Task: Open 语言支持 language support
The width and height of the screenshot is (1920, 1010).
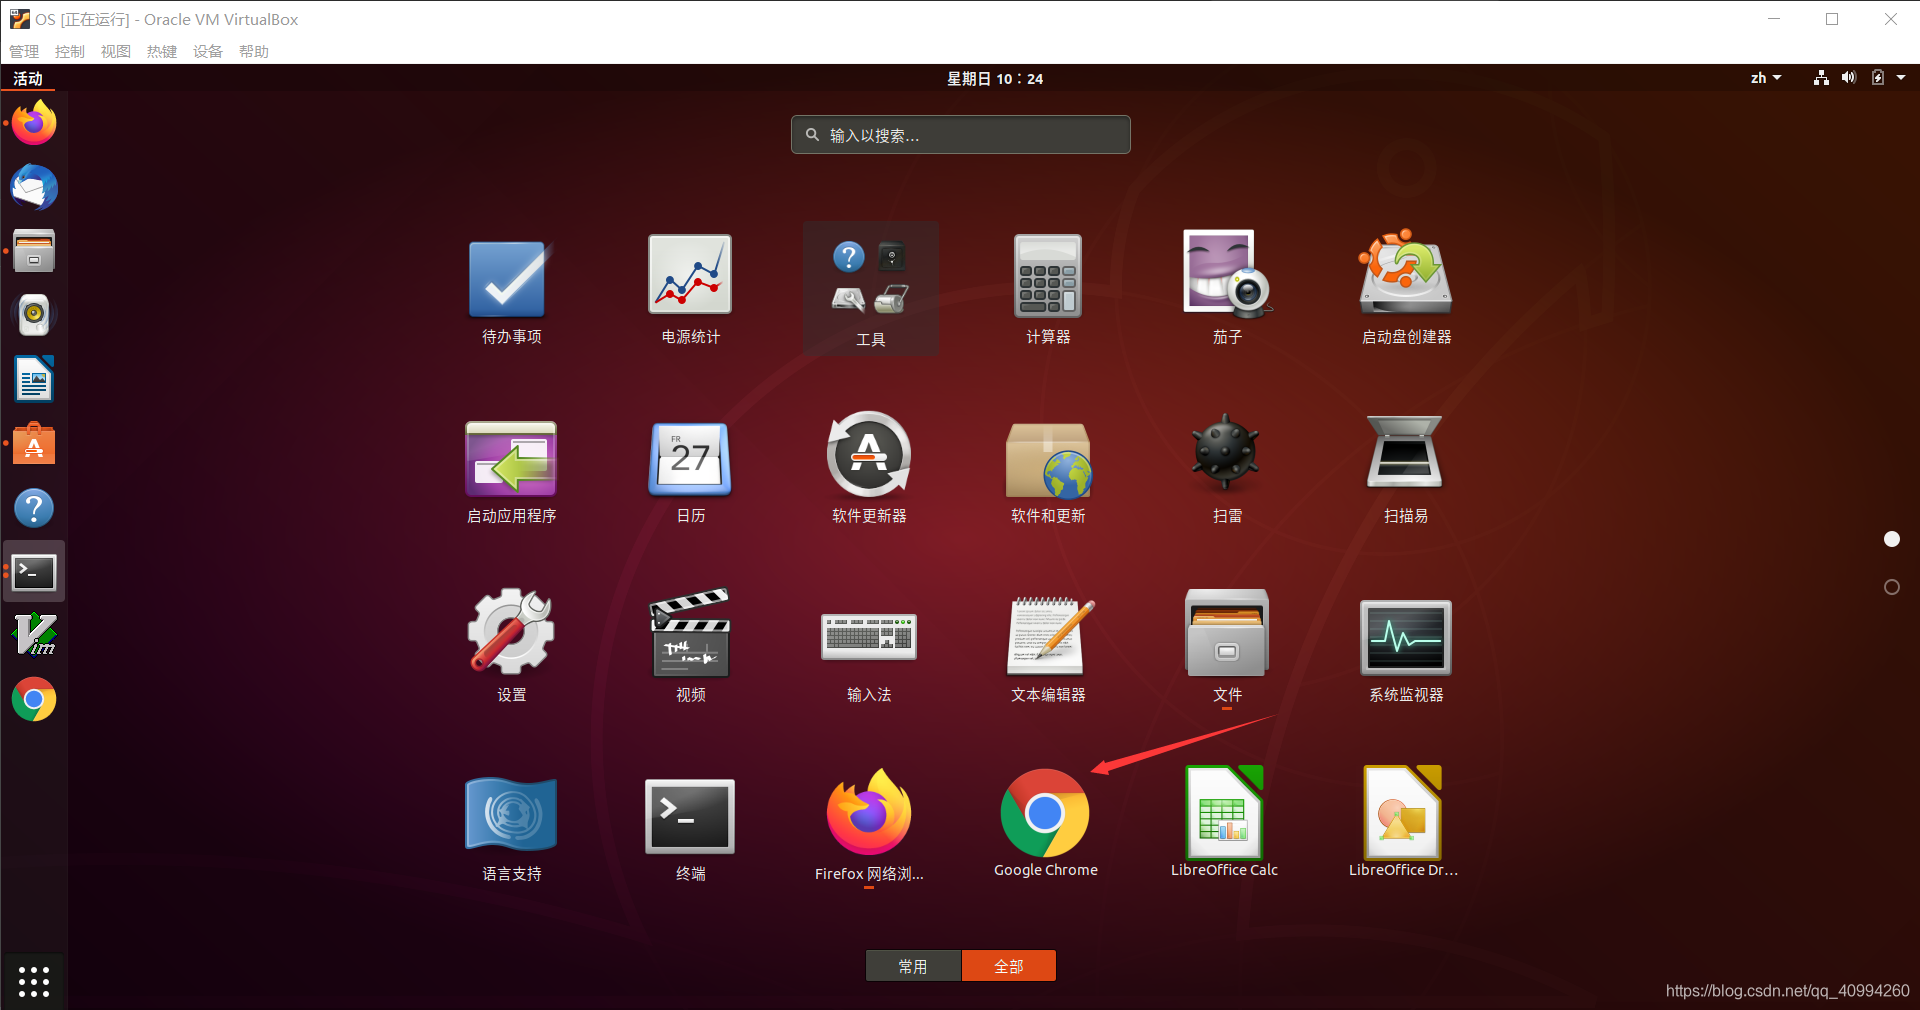Action: point(511,828)
